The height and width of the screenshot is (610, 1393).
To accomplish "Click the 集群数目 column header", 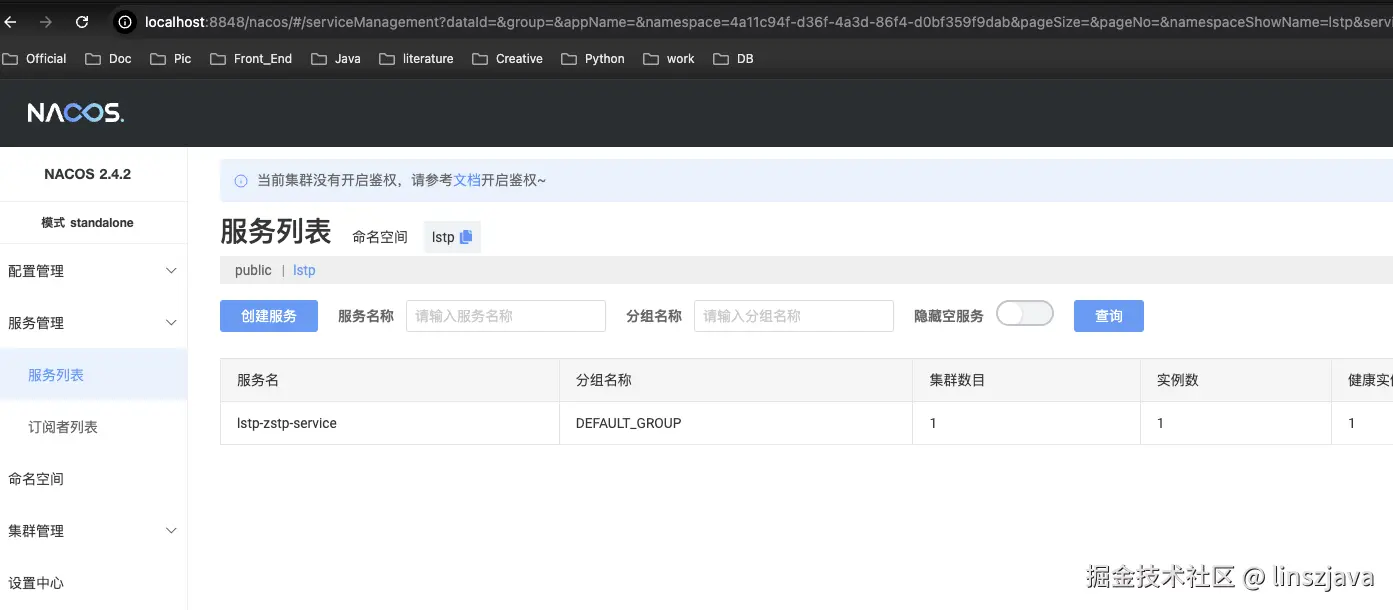I will (1027, 380).
